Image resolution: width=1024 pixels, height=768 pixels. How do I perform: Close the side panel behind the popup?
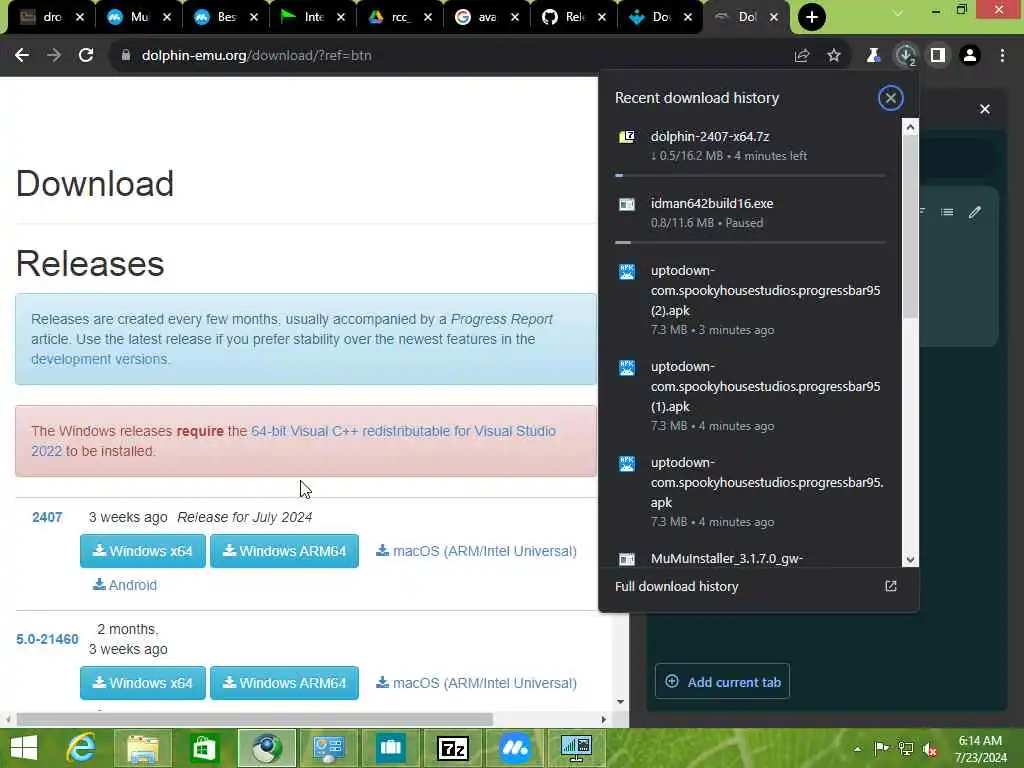(985, 109)
